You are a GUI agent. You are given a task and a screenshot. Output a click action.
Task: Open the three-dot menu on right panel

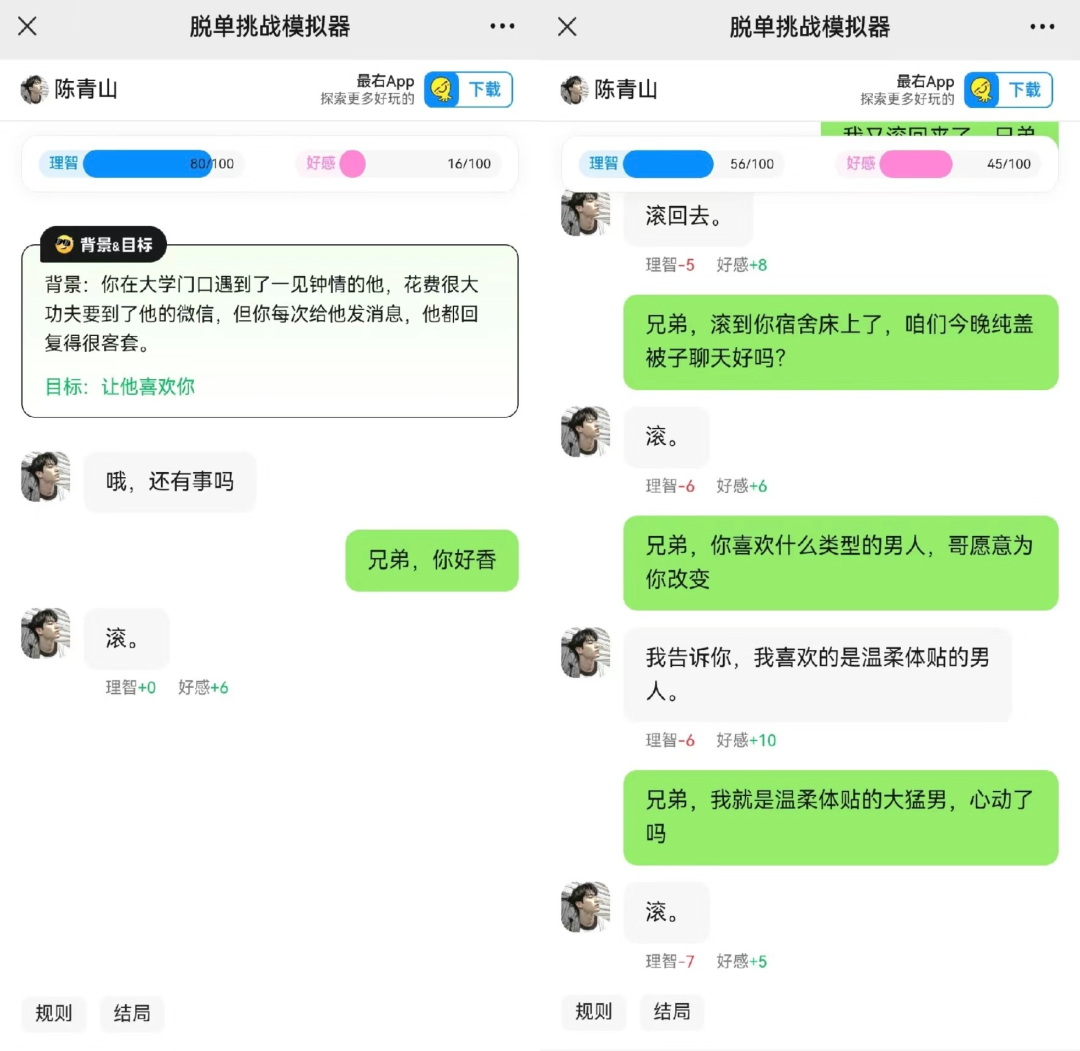point(1042,26)
